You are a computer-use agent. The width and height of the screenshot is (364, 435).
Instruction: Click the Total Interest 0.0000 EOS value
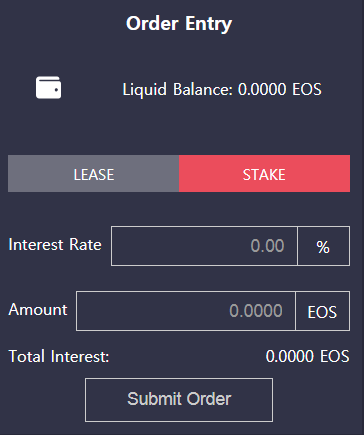[307, 356]
